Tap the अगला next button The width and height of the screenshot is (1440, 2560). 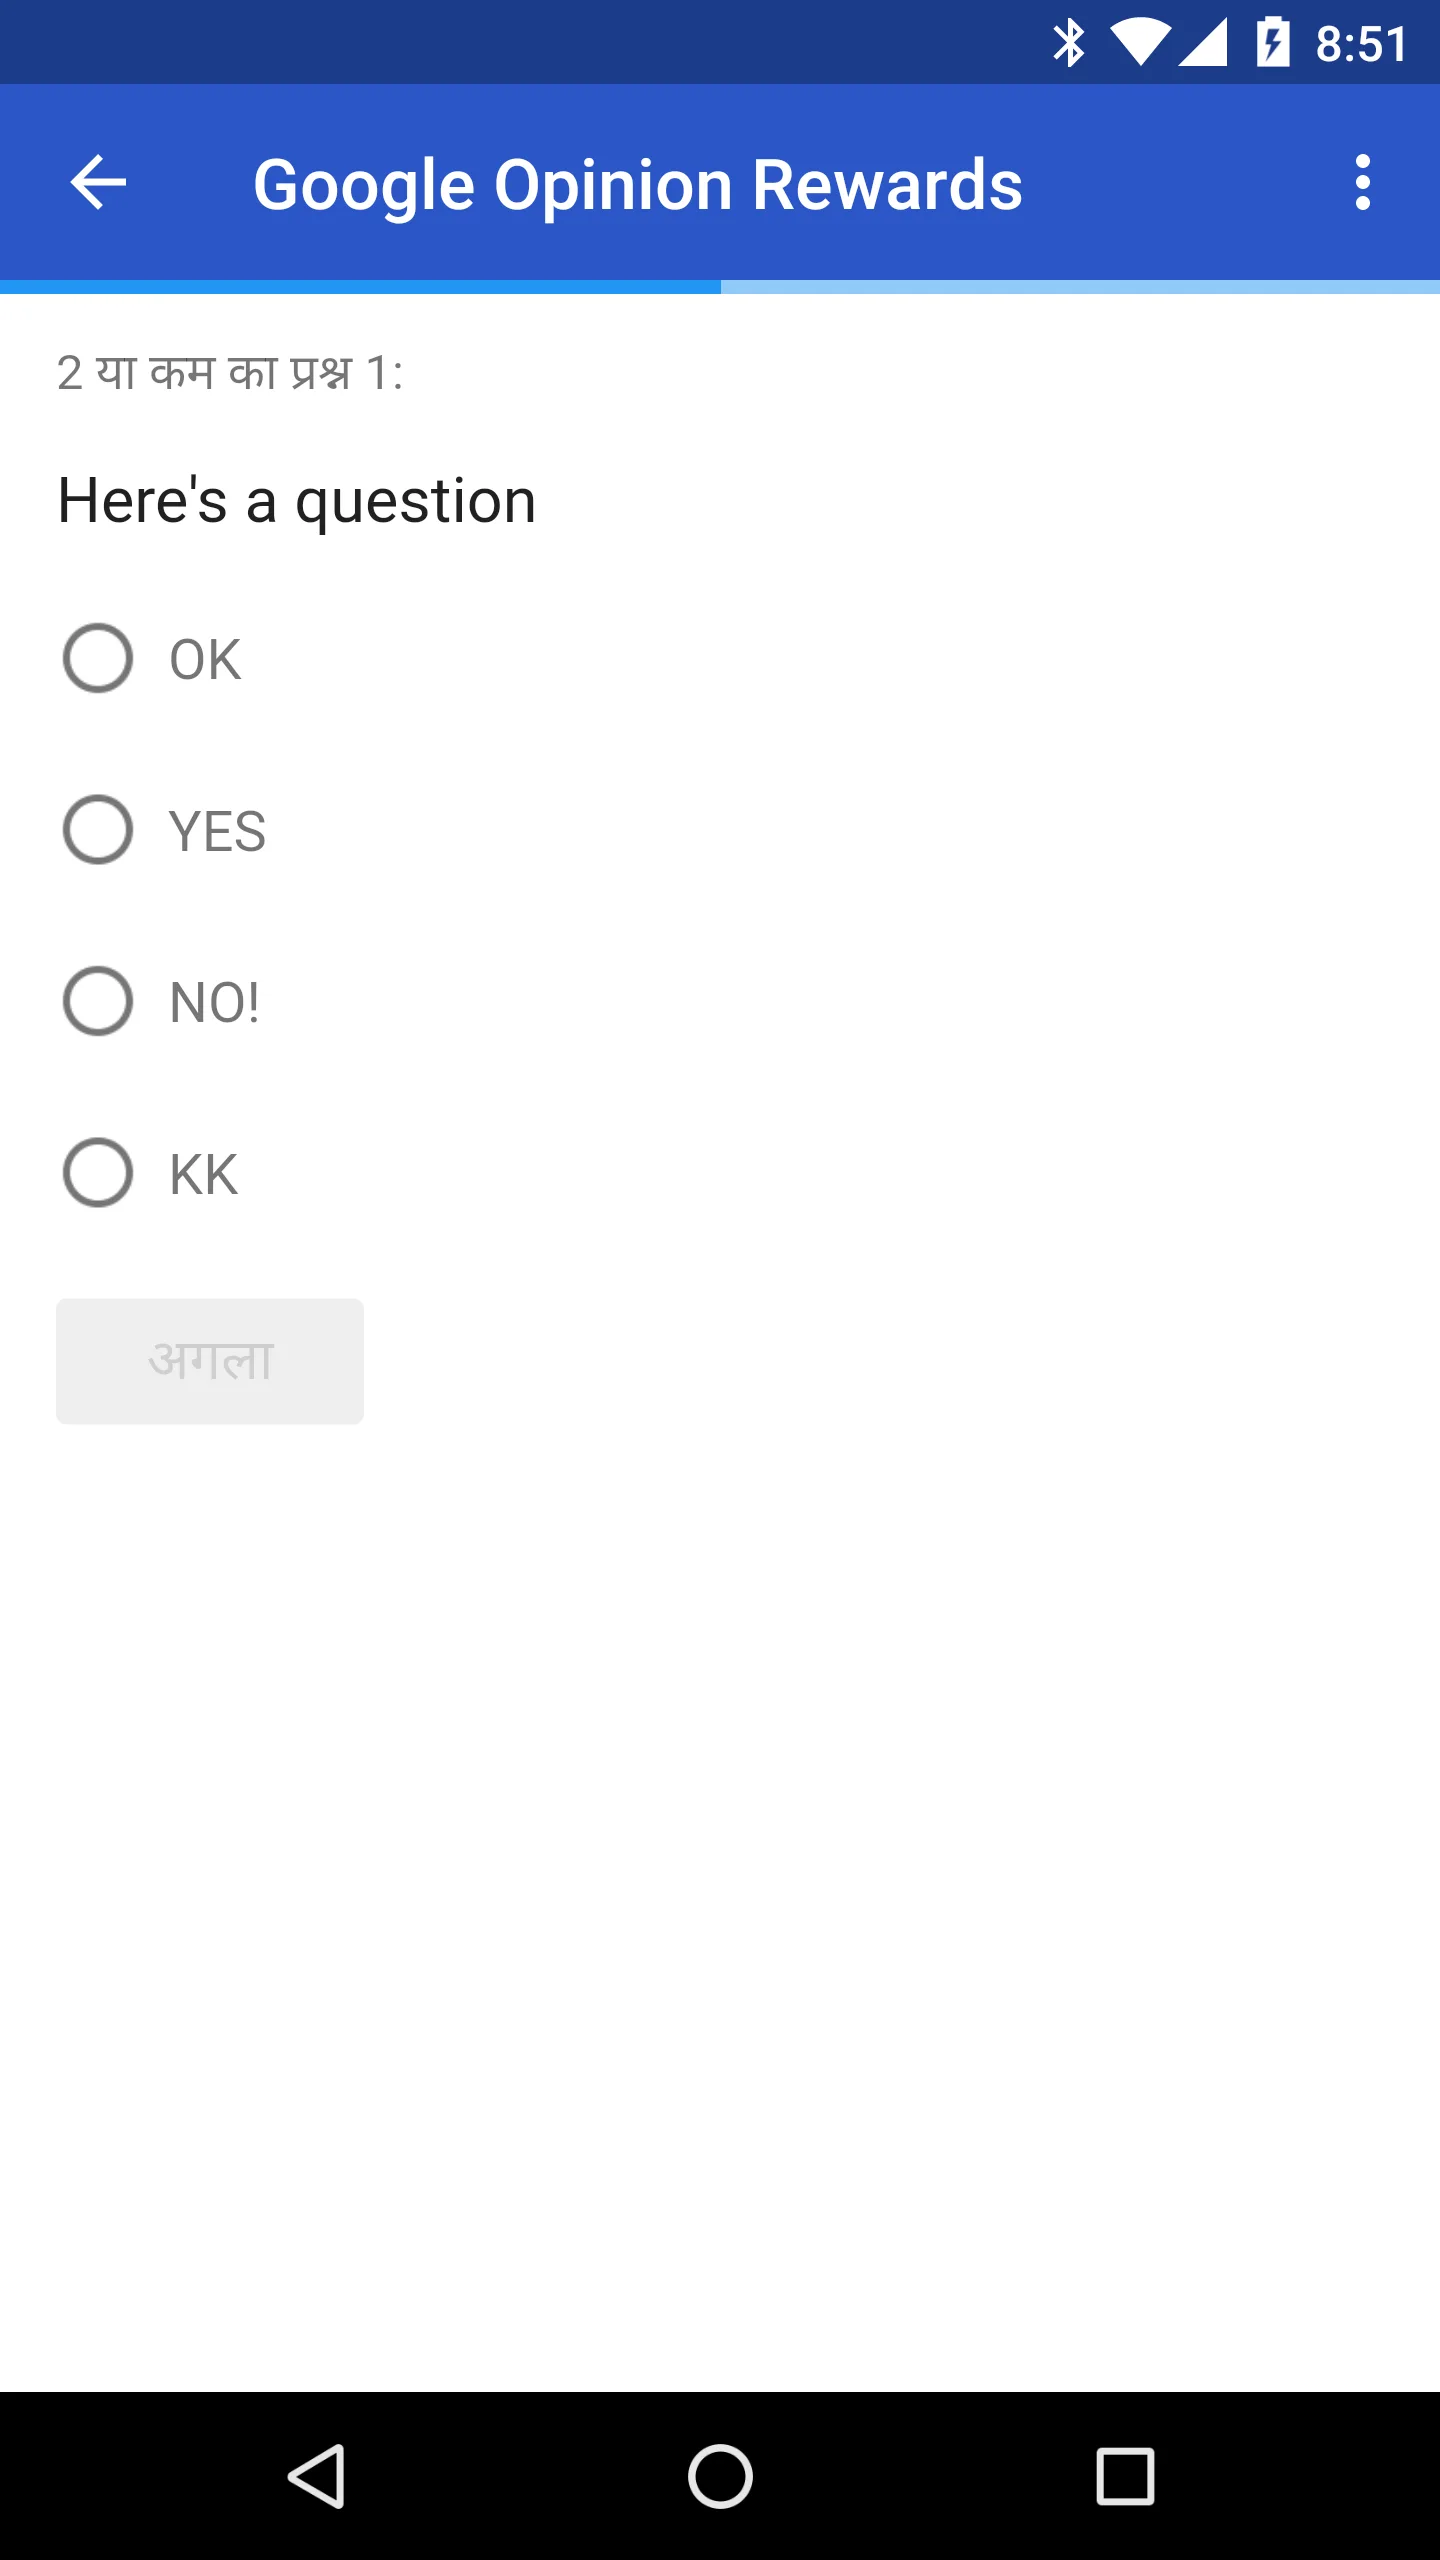pos(210,1361)
